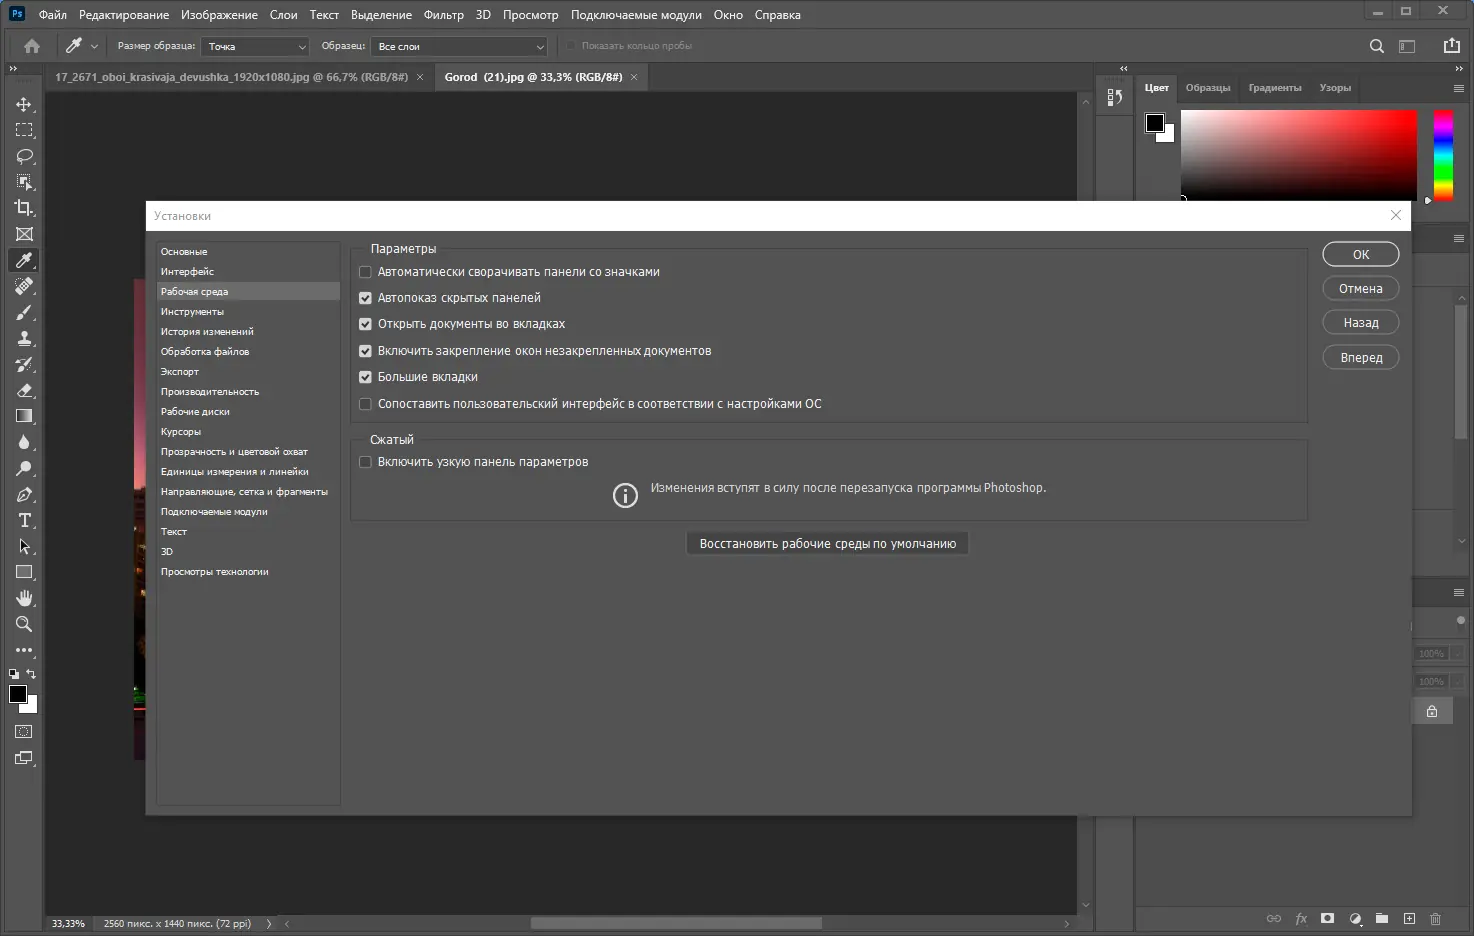Open Color panel flyout menu
Viewport: 1474px width, 936px height.
click(x=1458, y=88)
